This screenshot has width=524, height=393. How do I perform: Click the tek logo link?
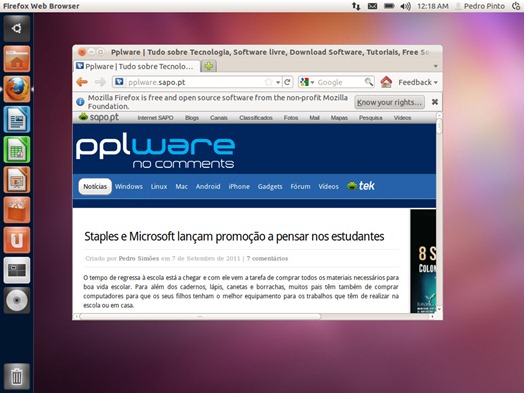point(361,186)
